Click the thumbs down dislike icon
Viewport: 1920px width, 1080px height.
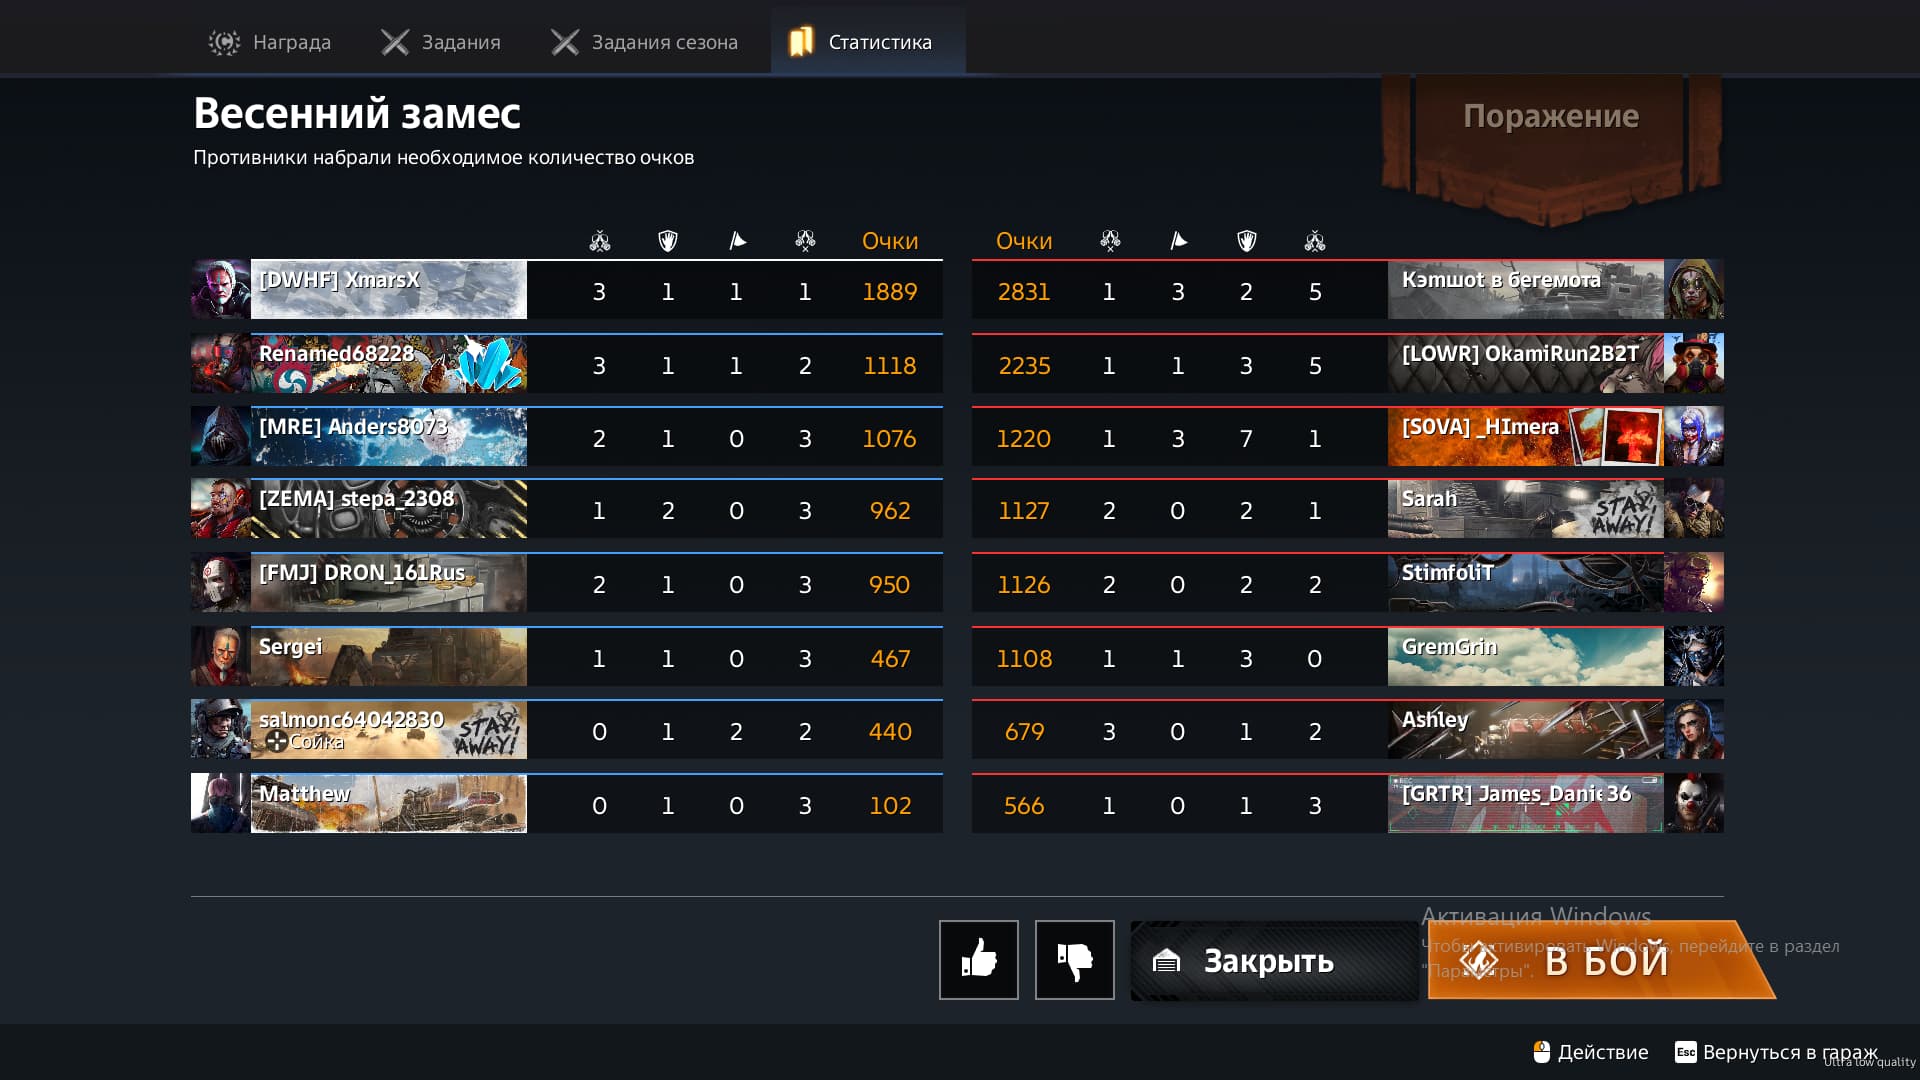click(x=1074, y=960)
